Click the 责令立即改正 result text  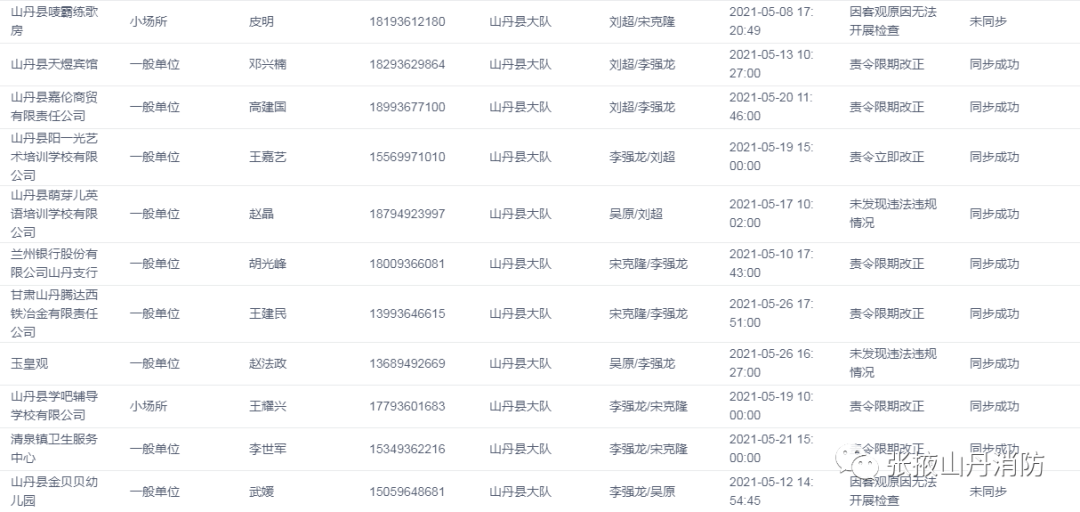point(887,156)
